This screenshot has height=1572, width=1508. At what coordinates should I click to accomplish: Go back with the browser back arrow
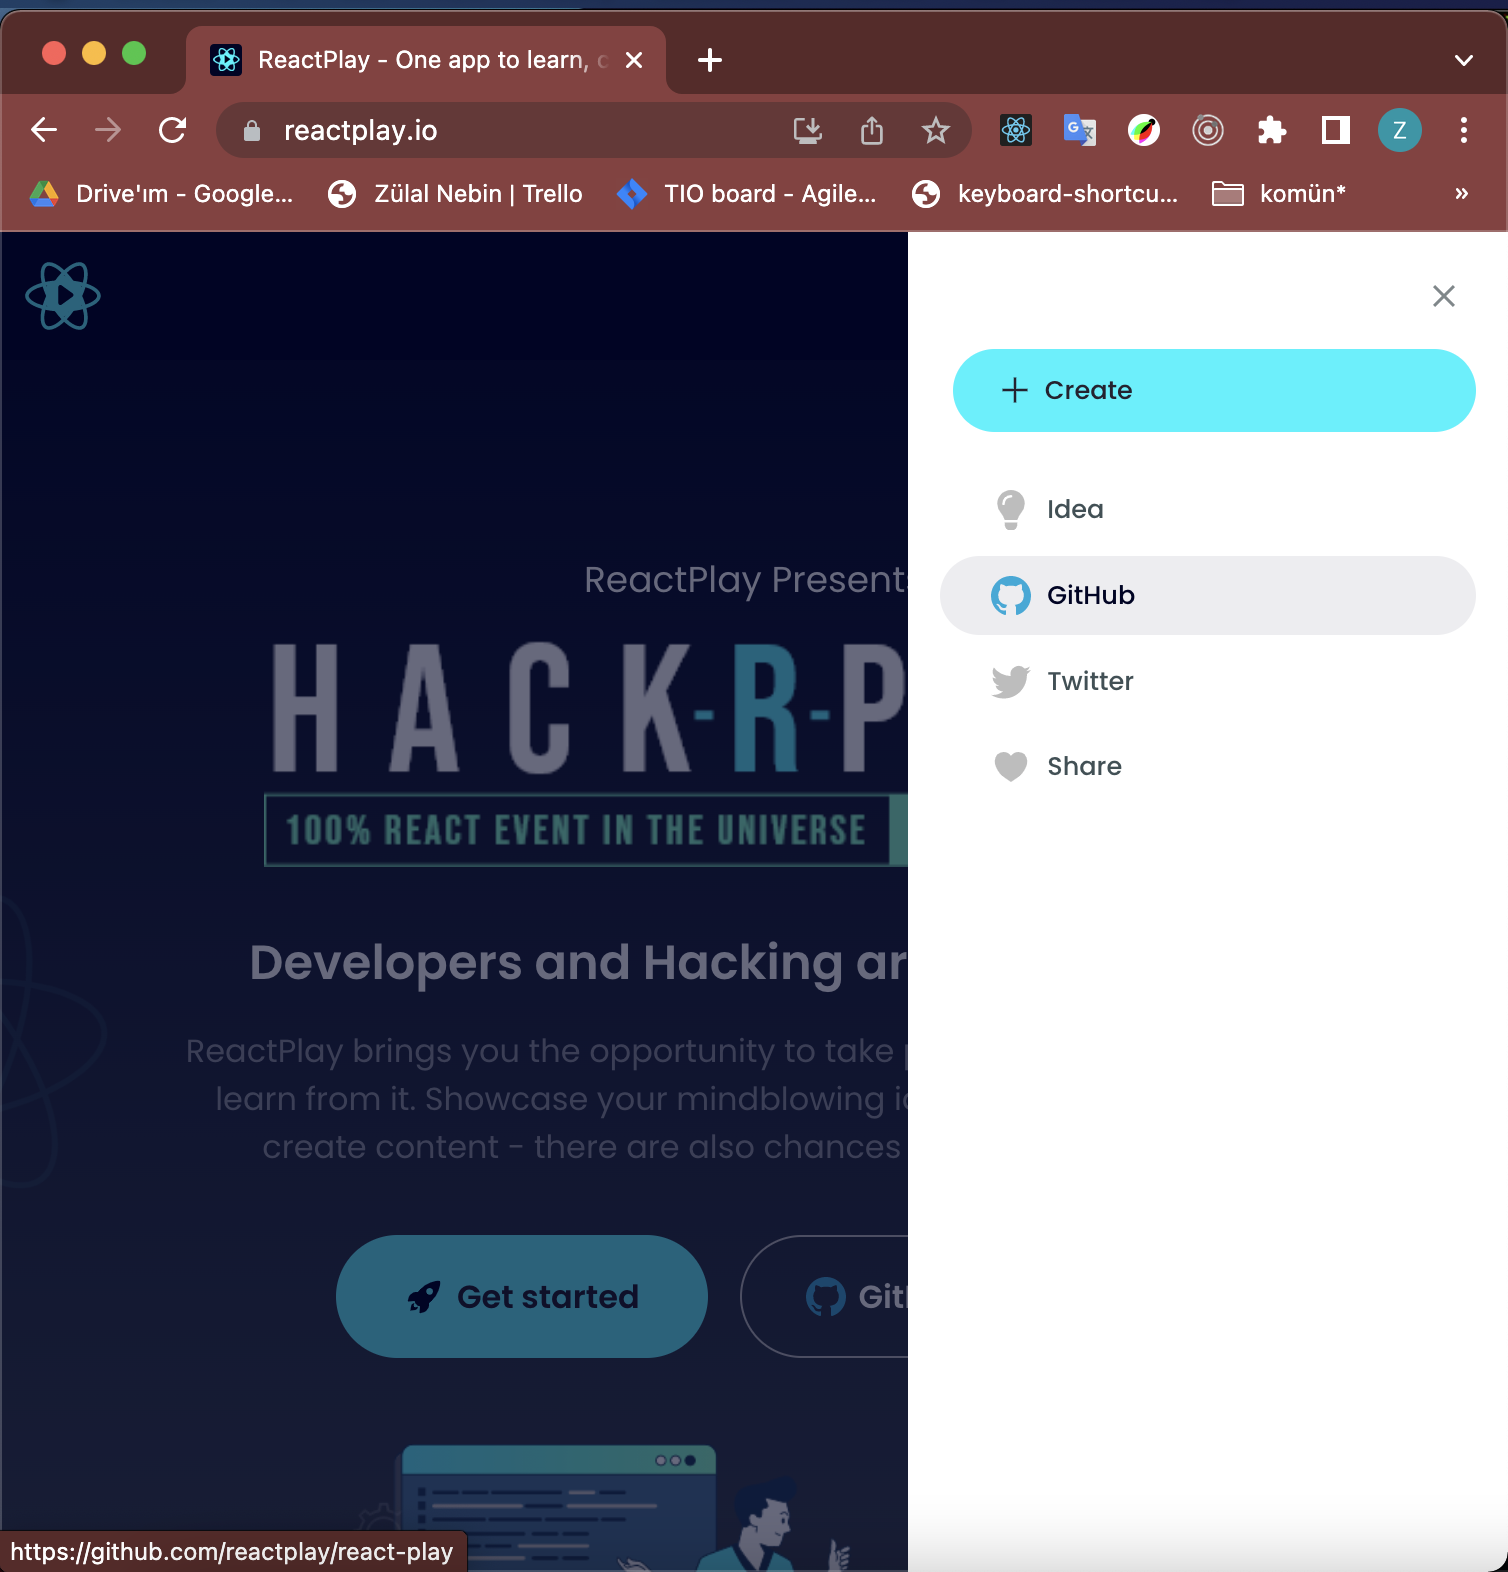(x=44, y=130)
